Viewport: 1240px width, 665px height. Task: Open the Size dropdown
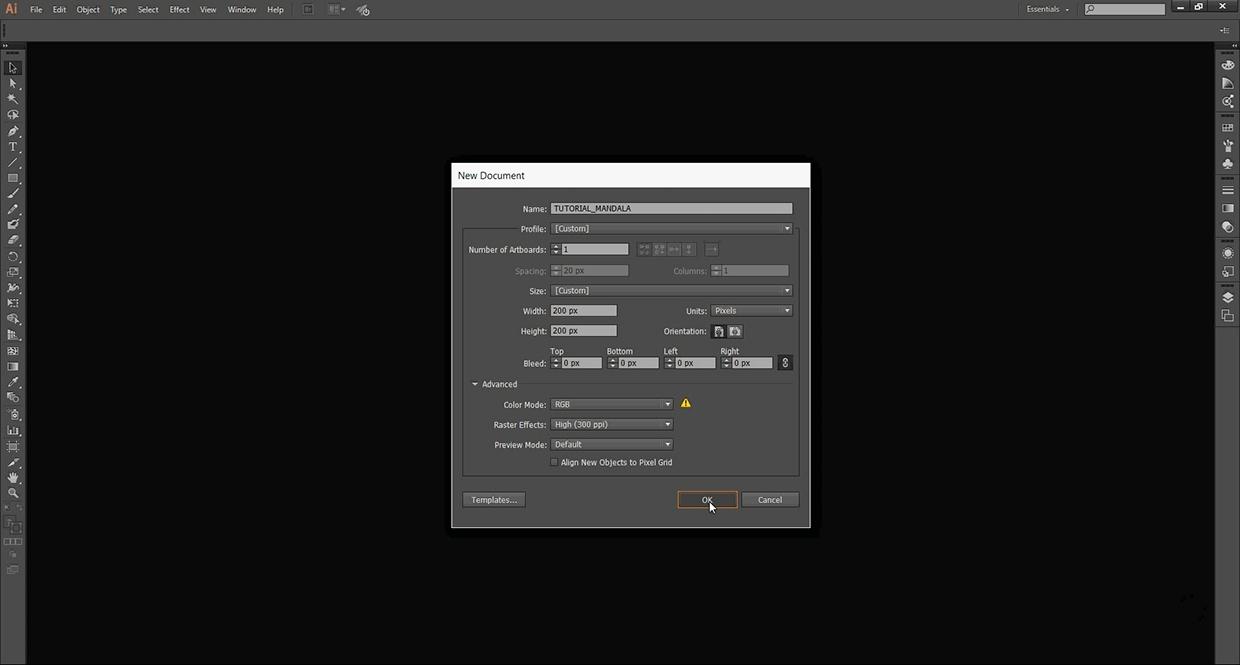point(671,291)
